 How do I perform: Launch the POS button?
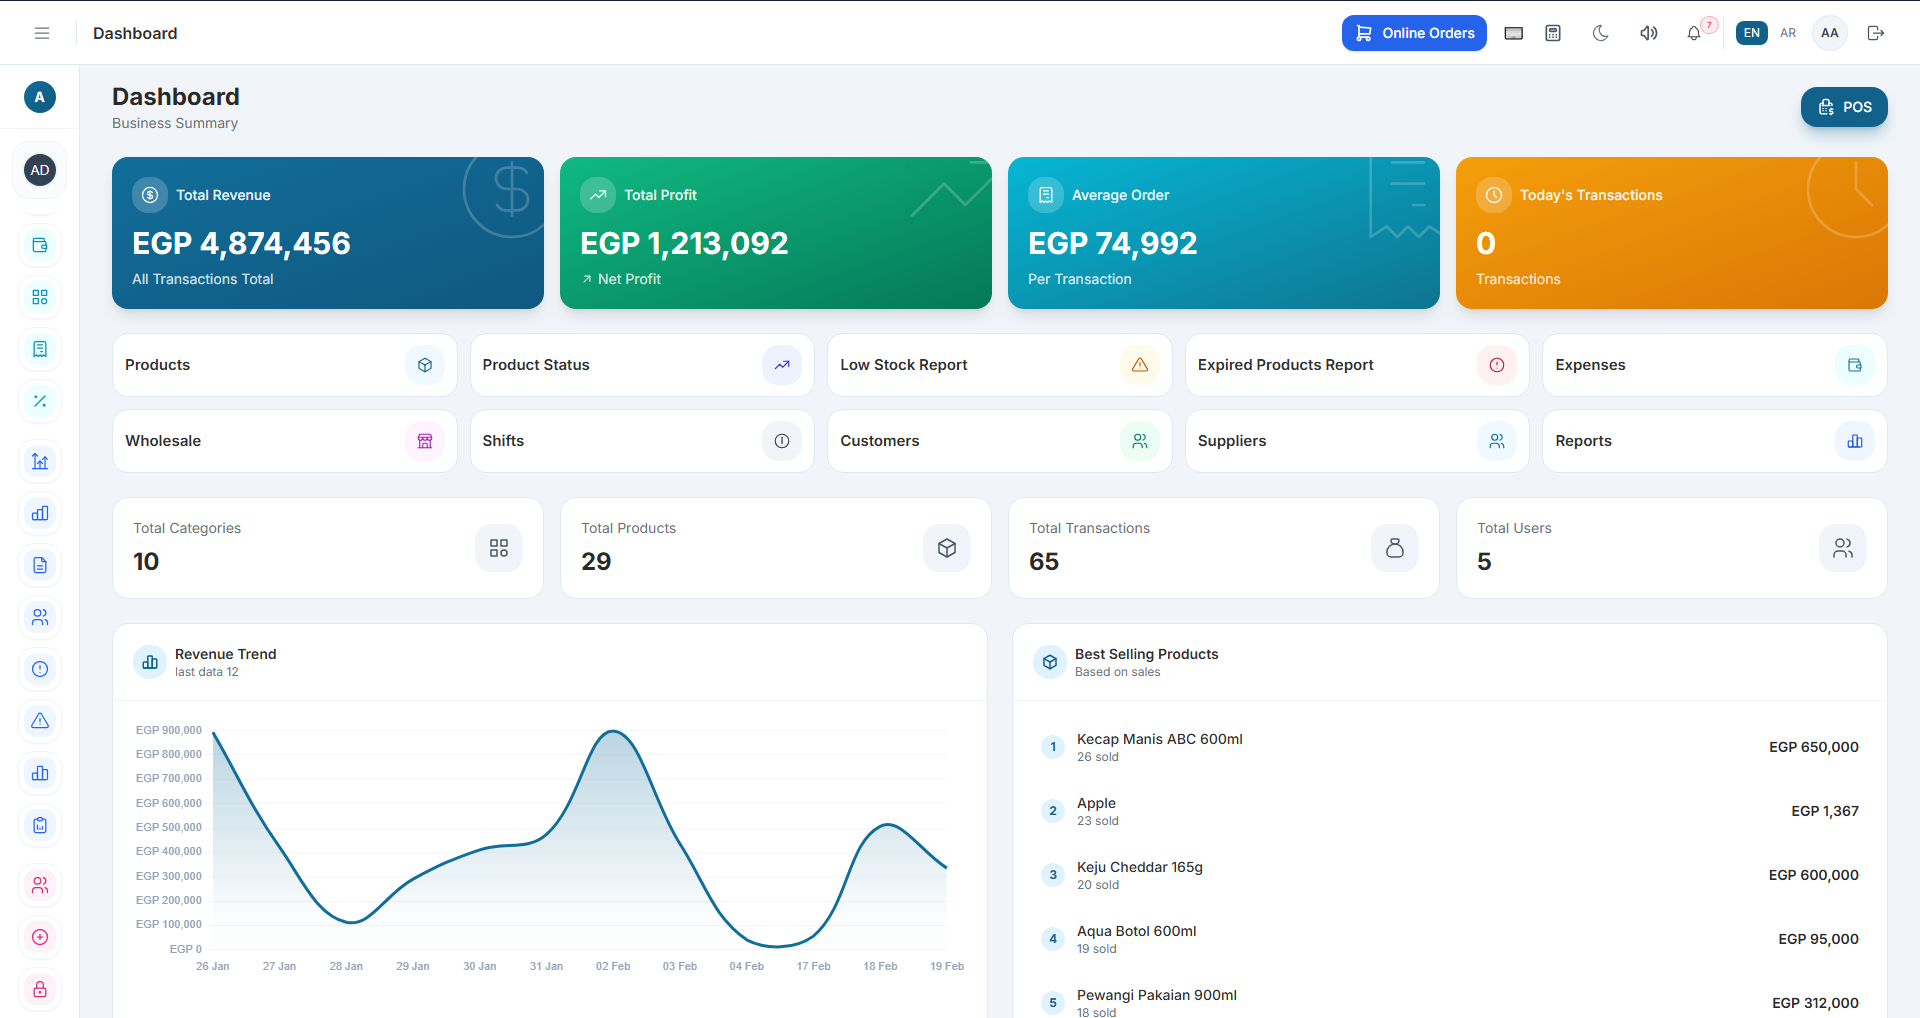click(x=1844, y=107)
